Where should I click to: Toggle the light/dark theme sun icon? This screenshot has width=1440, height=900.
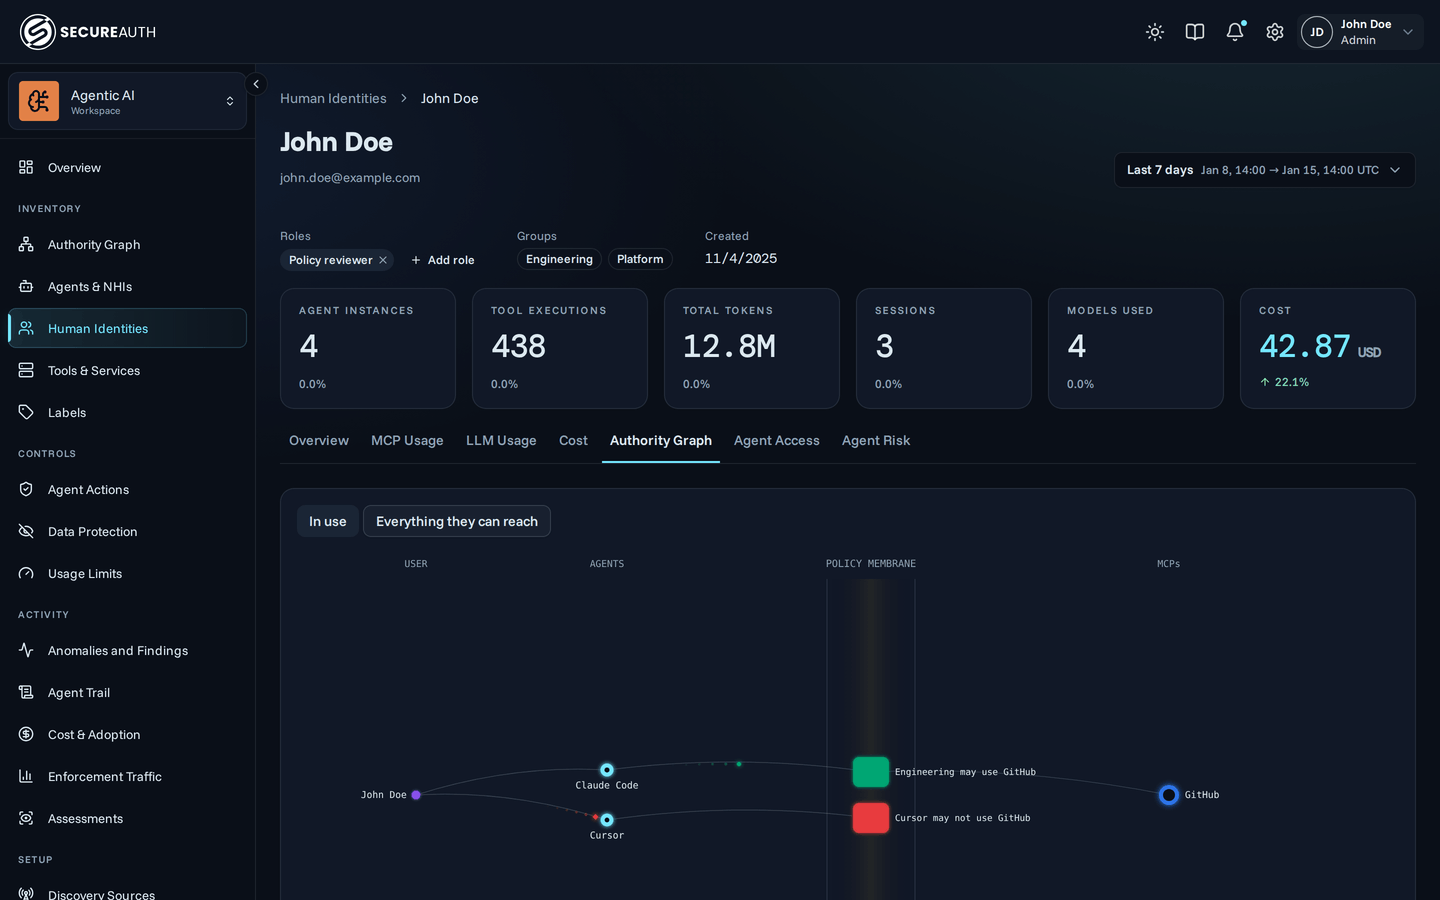tap(1155, 32)
